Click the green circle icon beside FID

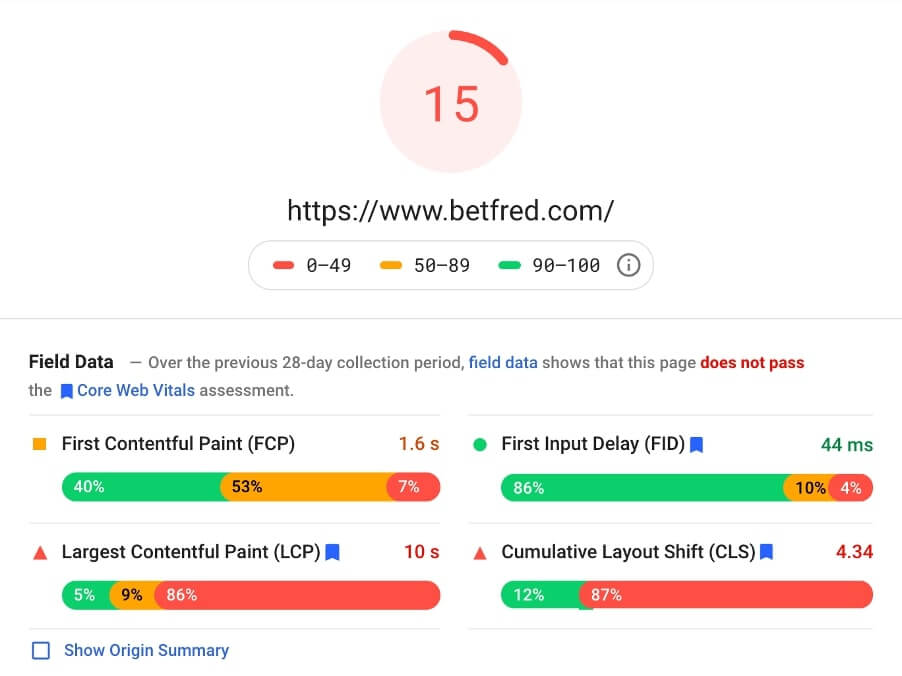480,445
